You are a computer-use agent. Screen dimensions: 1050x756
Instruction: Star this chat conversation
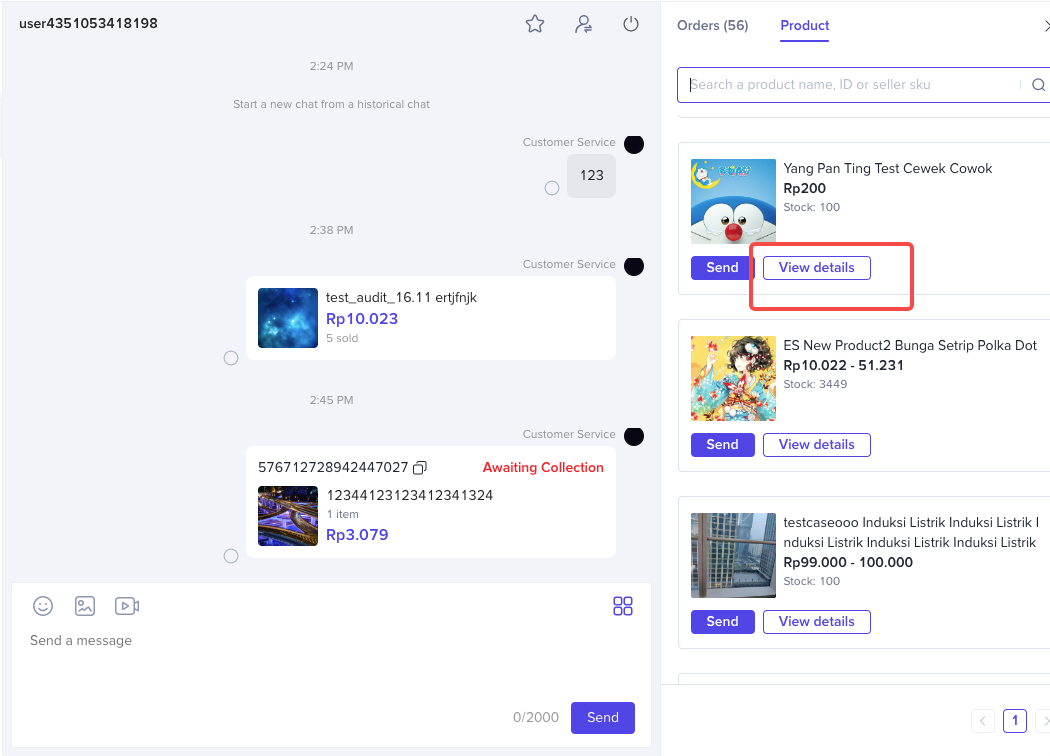click(x=535, y=24)
